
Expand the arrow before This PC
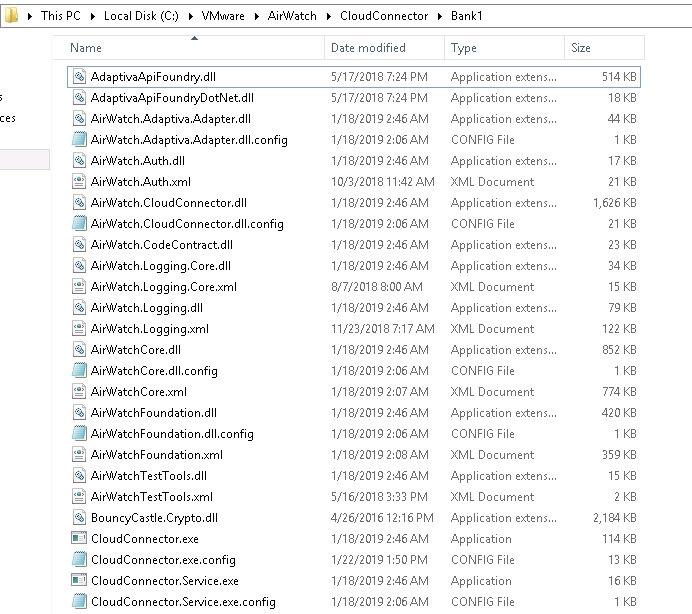30,16
